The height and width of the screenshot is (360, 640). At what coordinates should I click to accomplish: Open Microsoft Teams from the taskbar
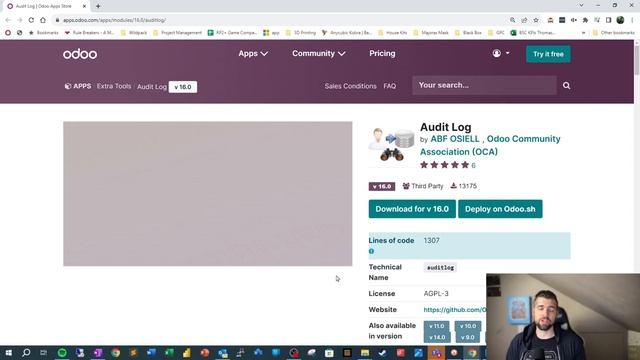[x=436, y=353]
